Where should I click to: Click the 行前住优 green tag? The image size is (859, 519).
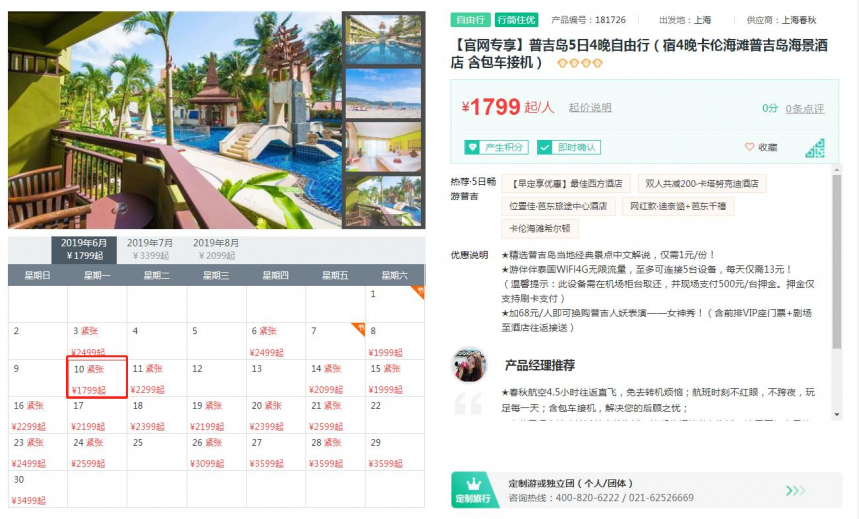516,20
